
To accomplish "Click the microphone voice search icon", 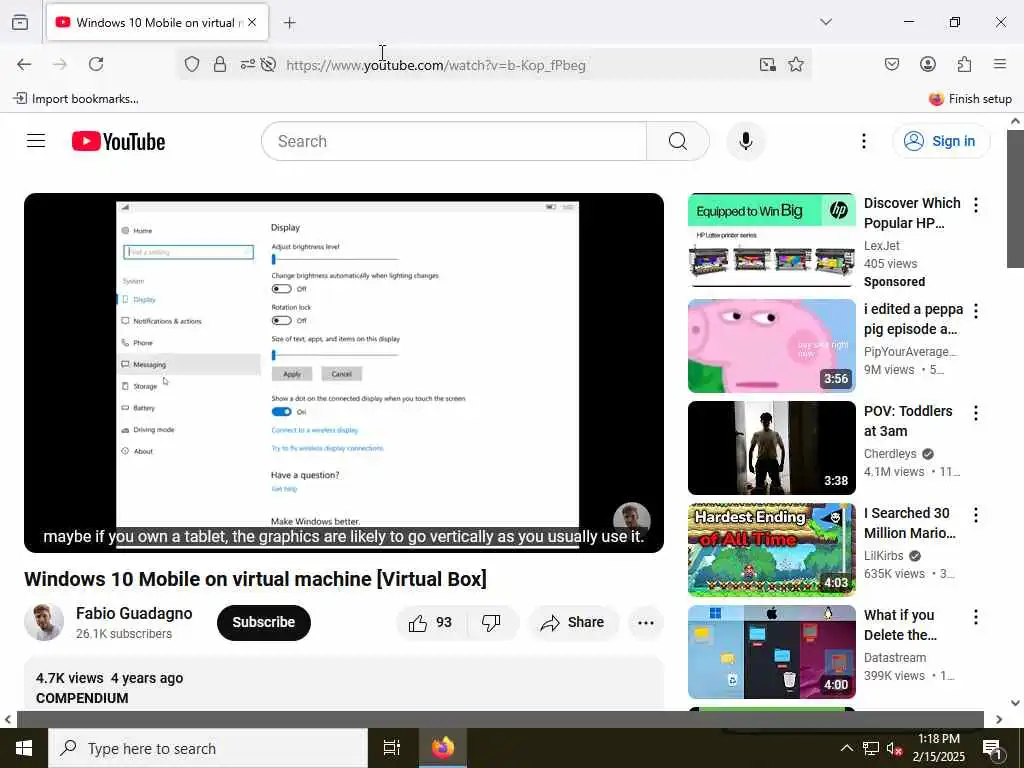I will (x=746, y=141).
